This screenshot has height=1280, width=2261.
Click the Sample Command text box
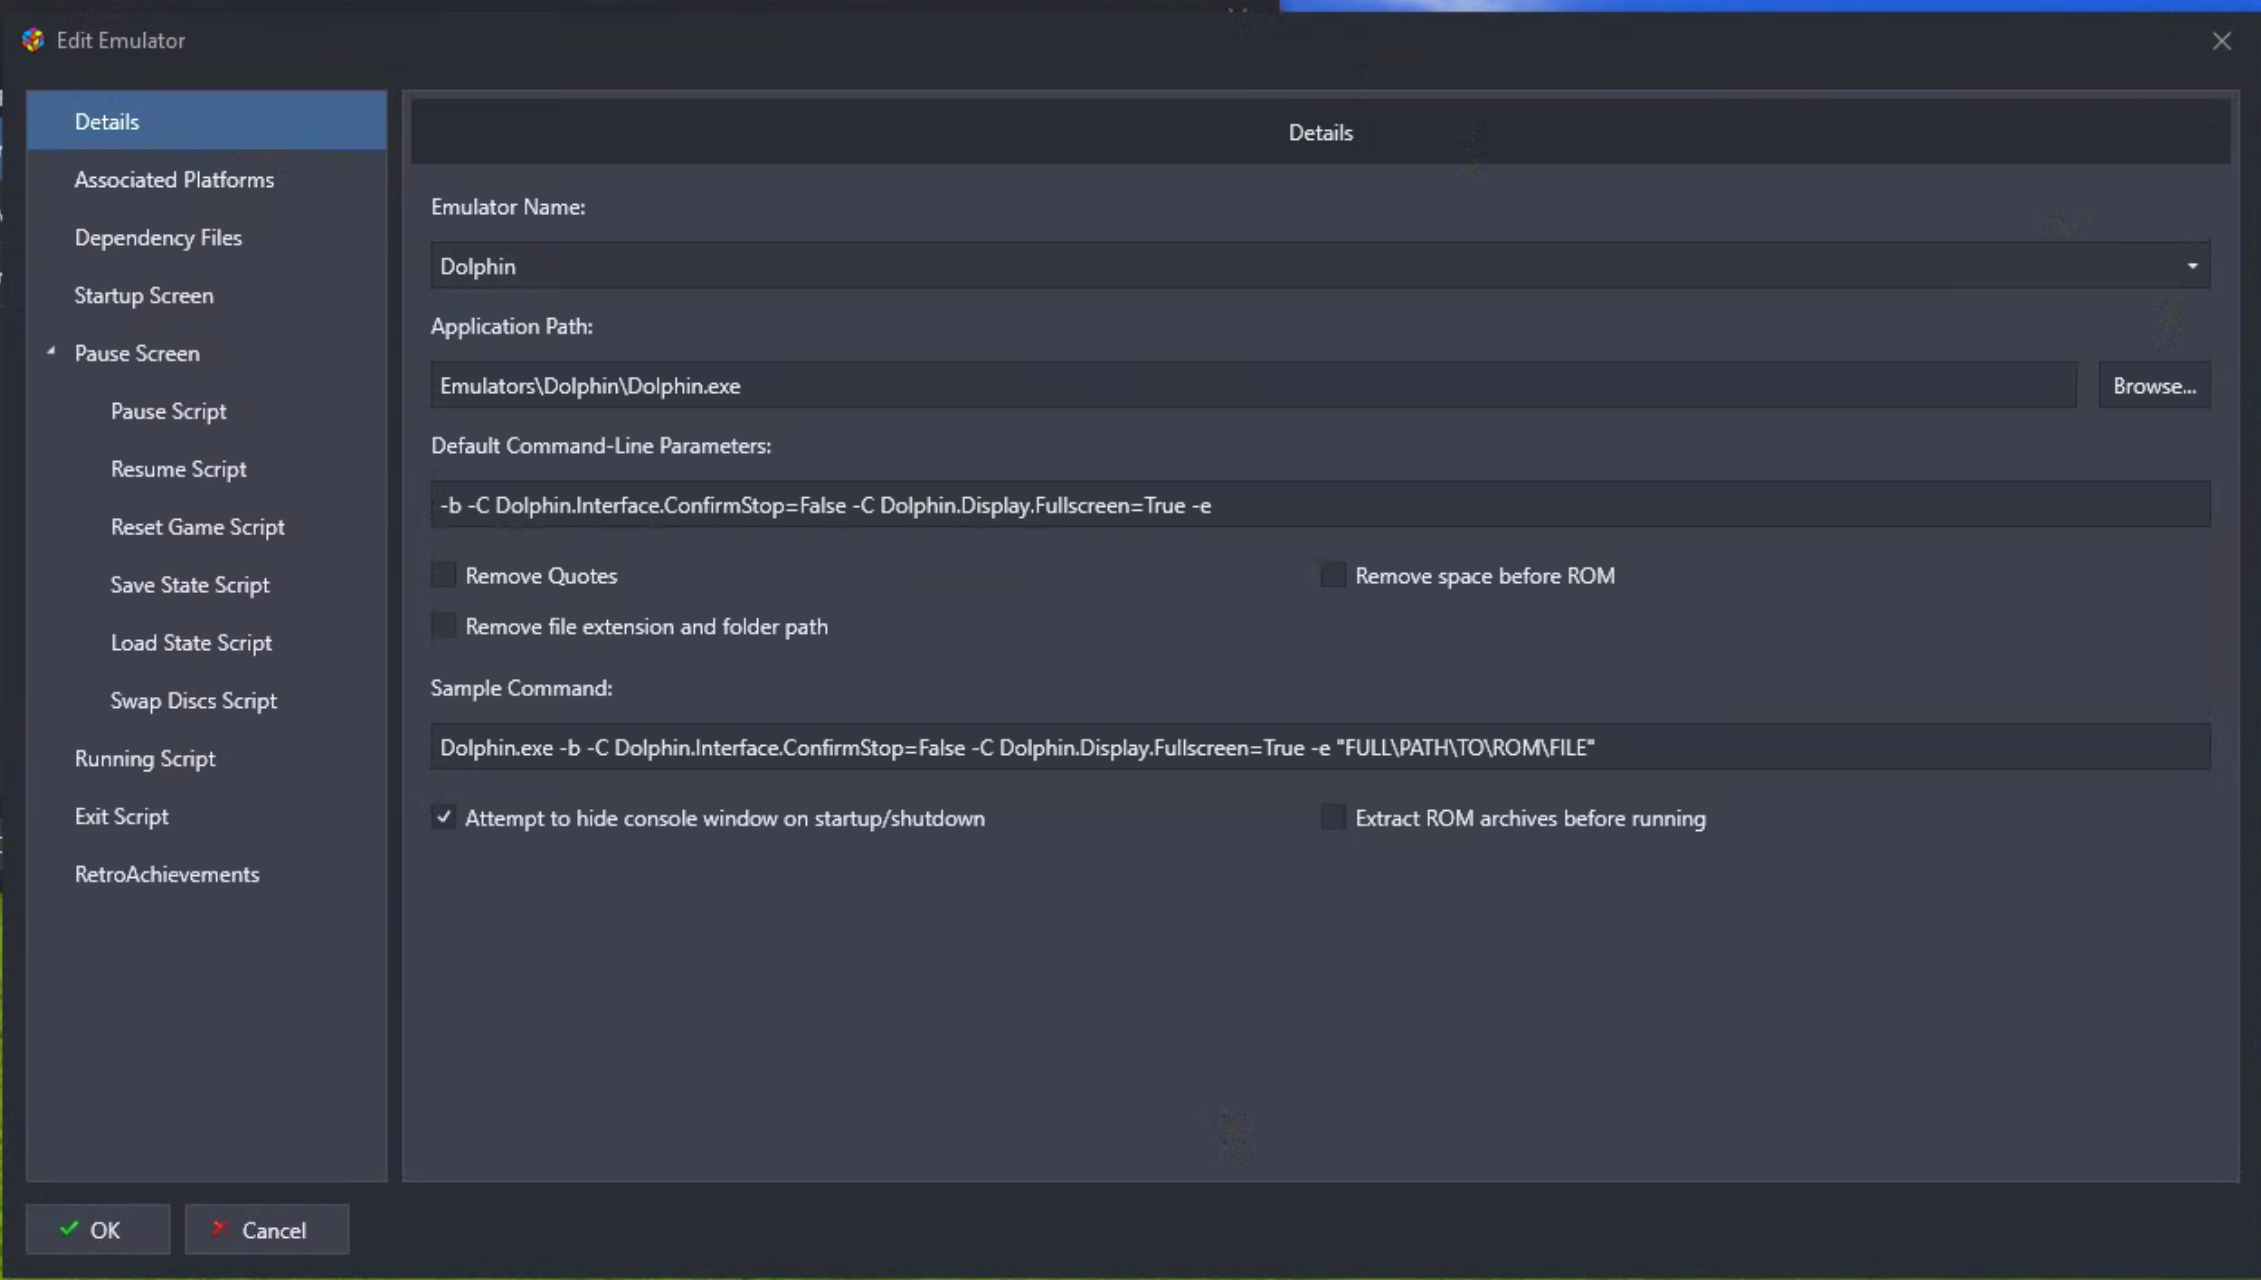(x=1320, y=747)
